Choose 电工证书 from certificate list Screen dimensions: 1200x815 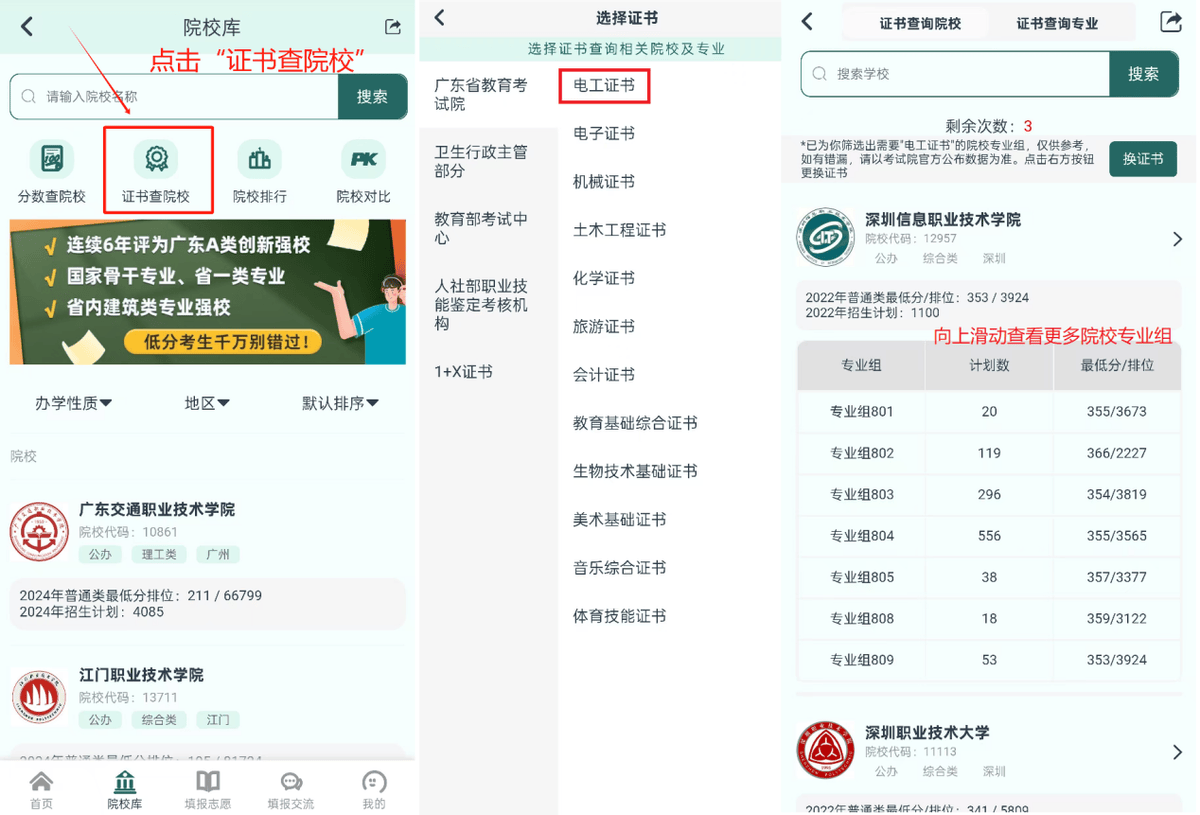pyautogui.click(x=604, y=85)
